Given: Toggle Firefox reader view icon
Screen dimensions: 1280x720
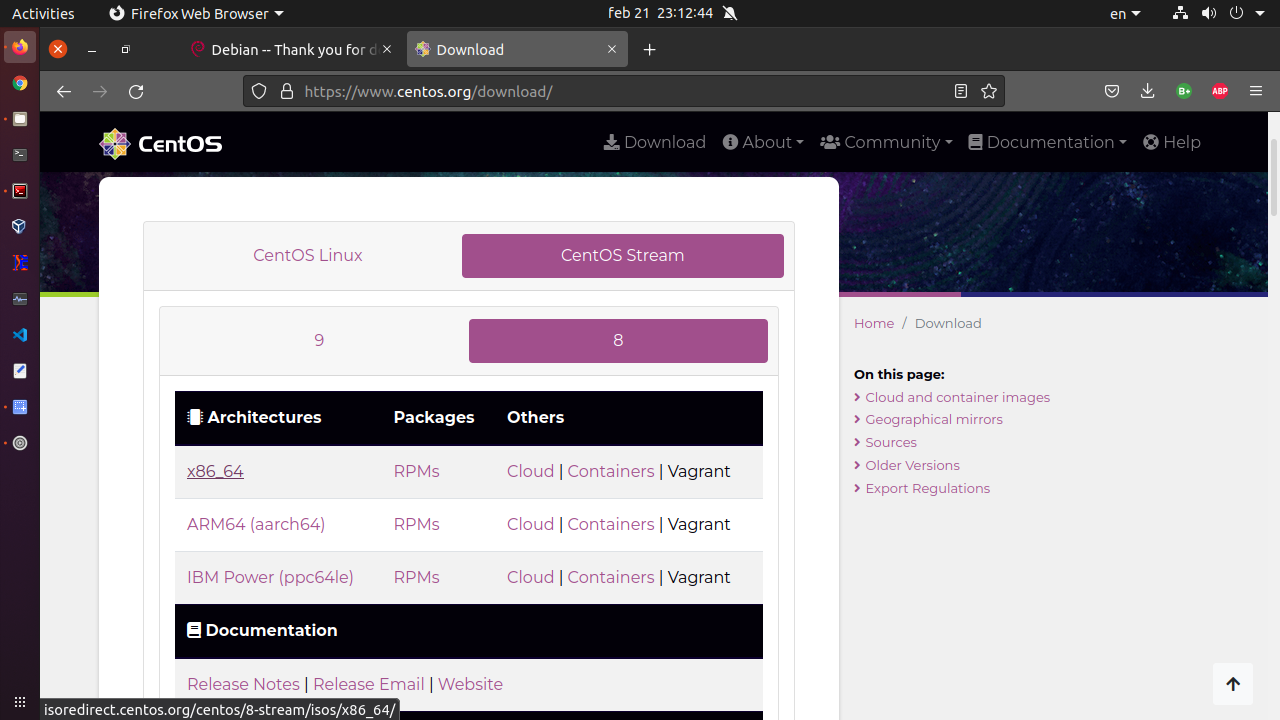Looking at the screenshot, I should (961, 92).
